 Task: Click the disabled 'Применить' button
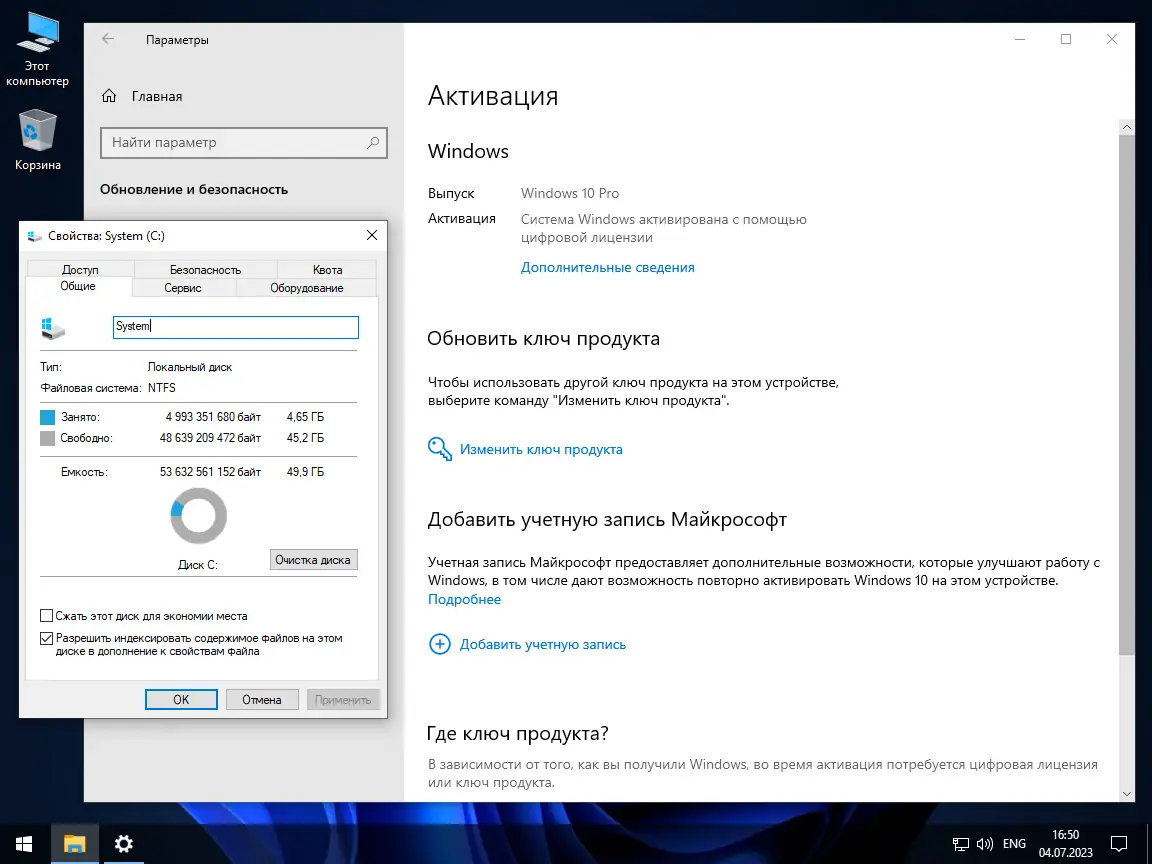[x=343, y=699]
